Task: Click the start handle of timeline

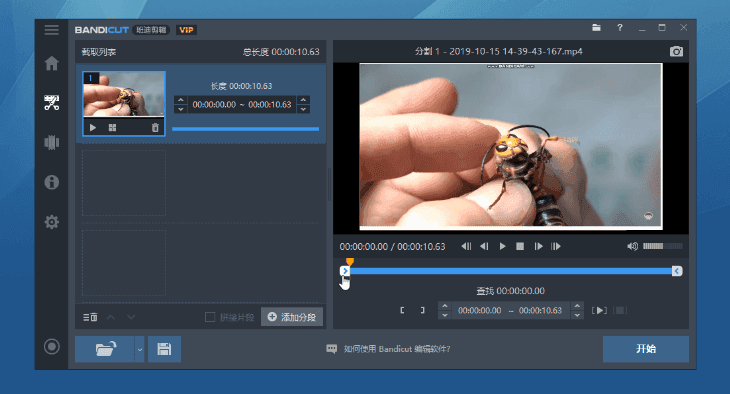Action: 345,271
